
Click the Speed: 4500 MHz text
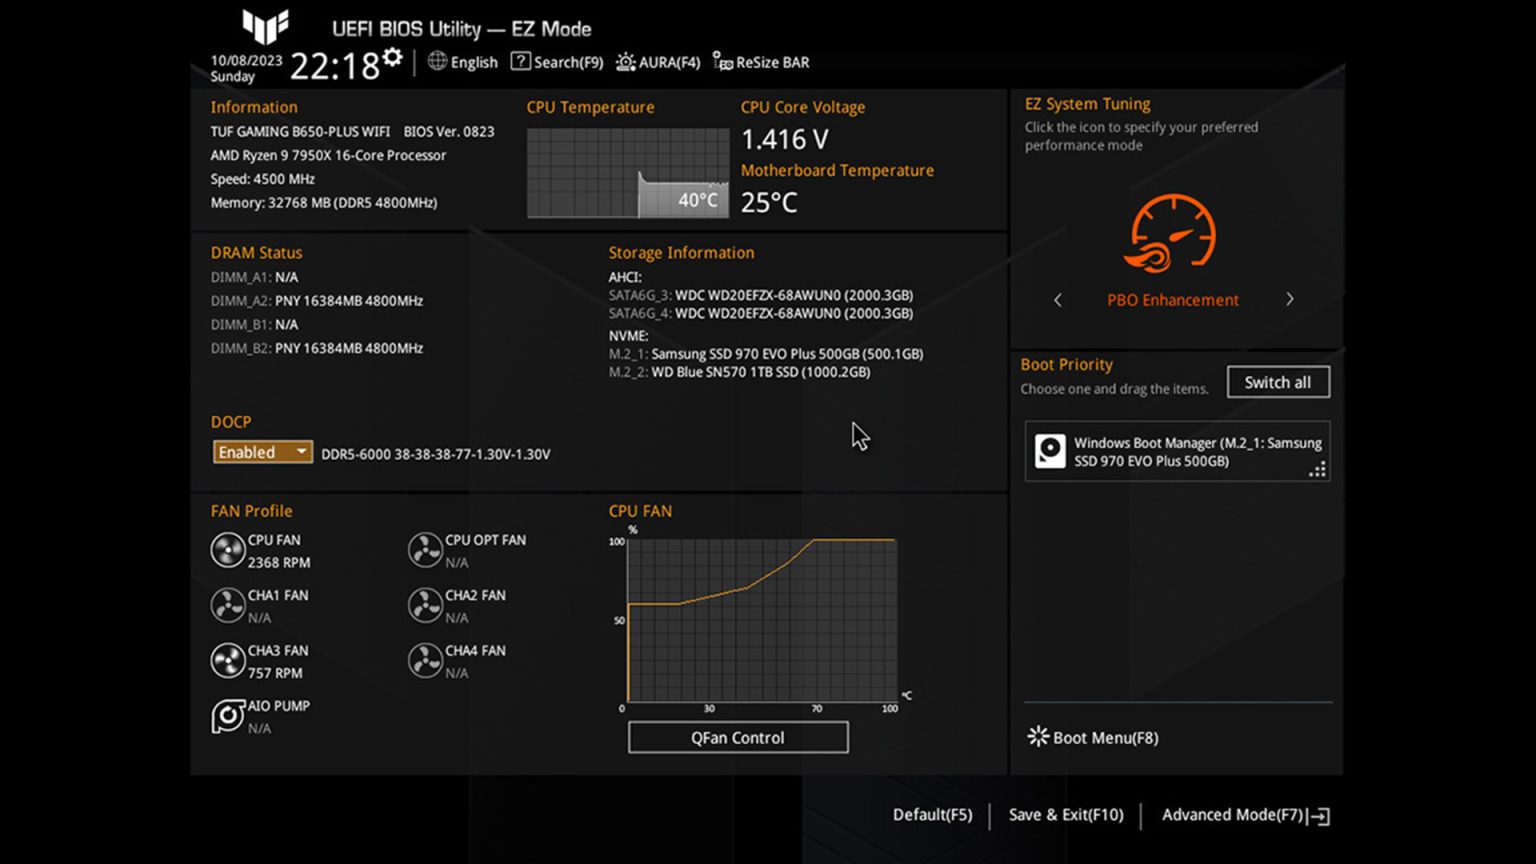tap(263, 179)
